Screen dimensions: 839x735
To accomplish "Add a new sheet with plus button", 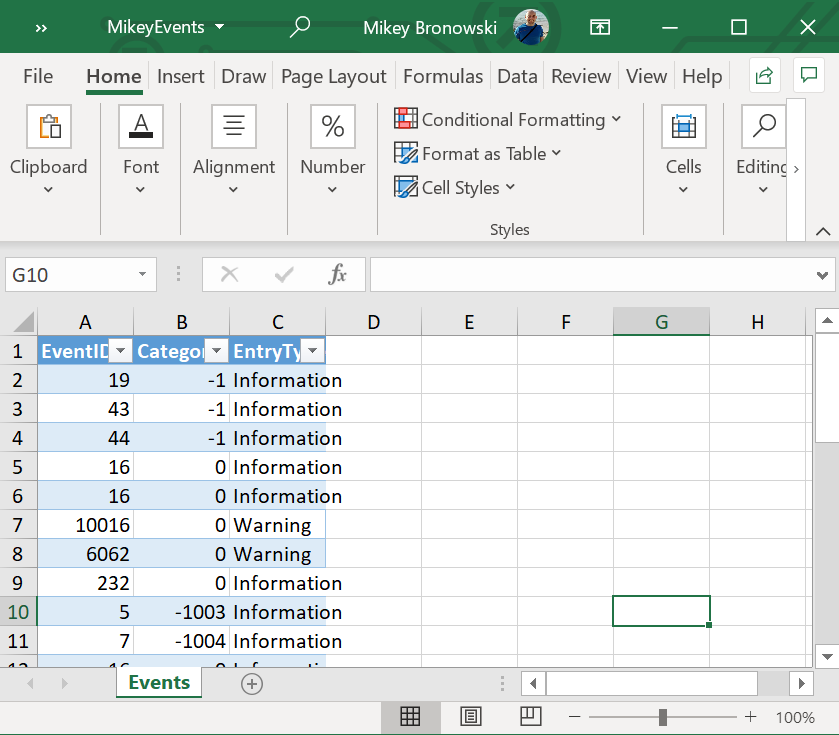I will pos(252,684).
